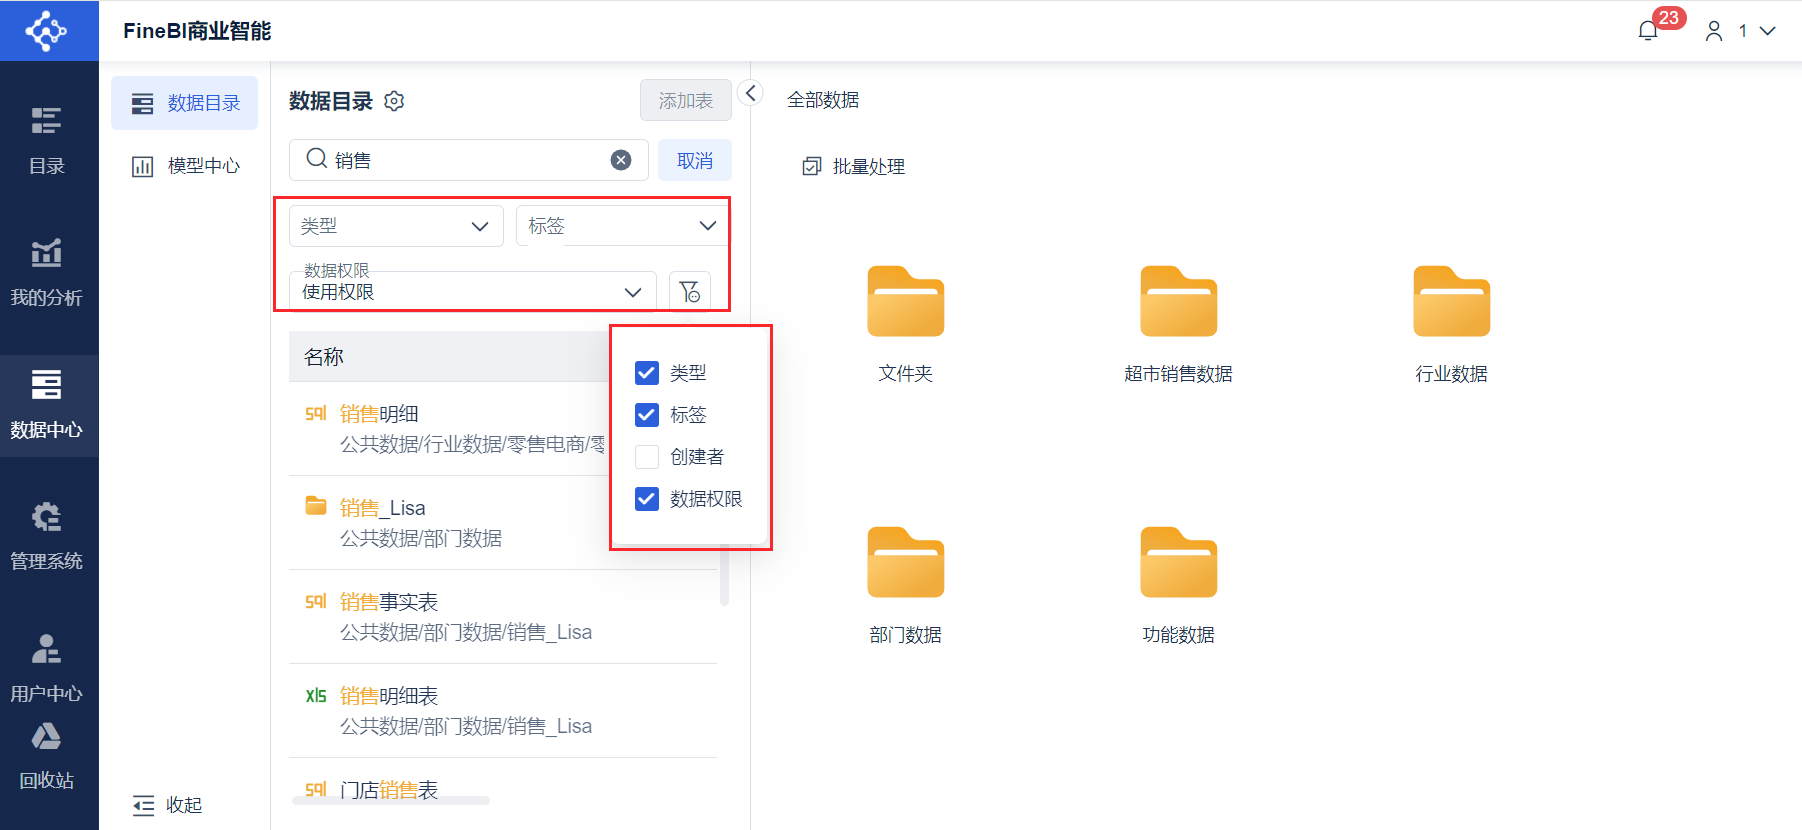Expand the user account dropdown arrow
This screenshot has width=1802, height=830.
pyautogui.click(x=1768, y=31)
